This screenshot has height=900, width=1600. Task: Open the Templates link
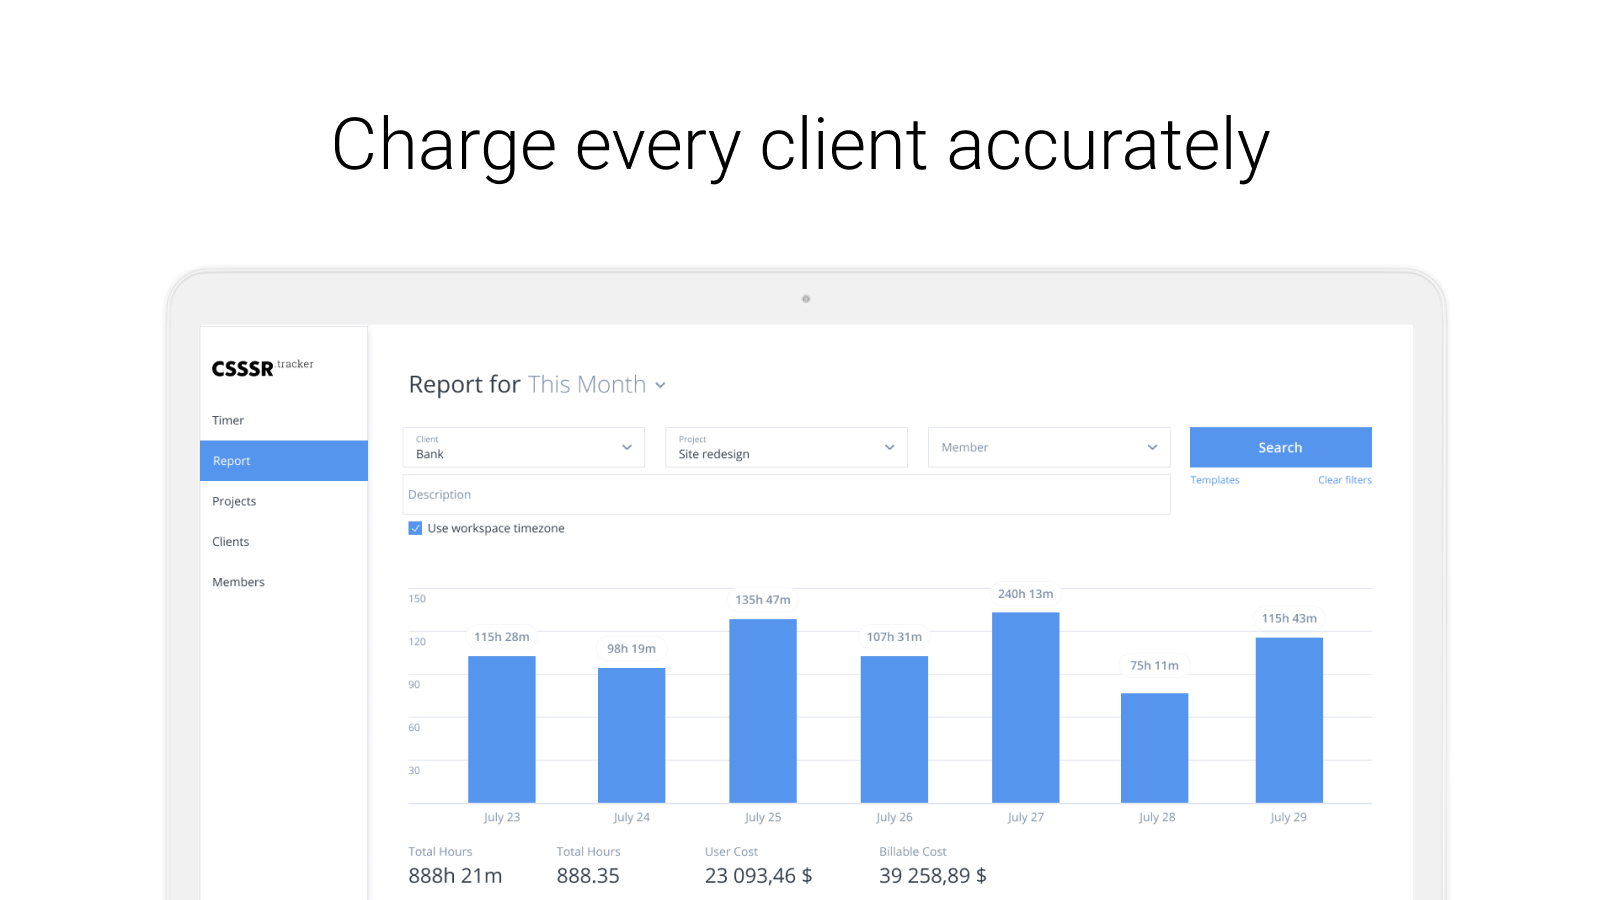tap(1215, 480)
